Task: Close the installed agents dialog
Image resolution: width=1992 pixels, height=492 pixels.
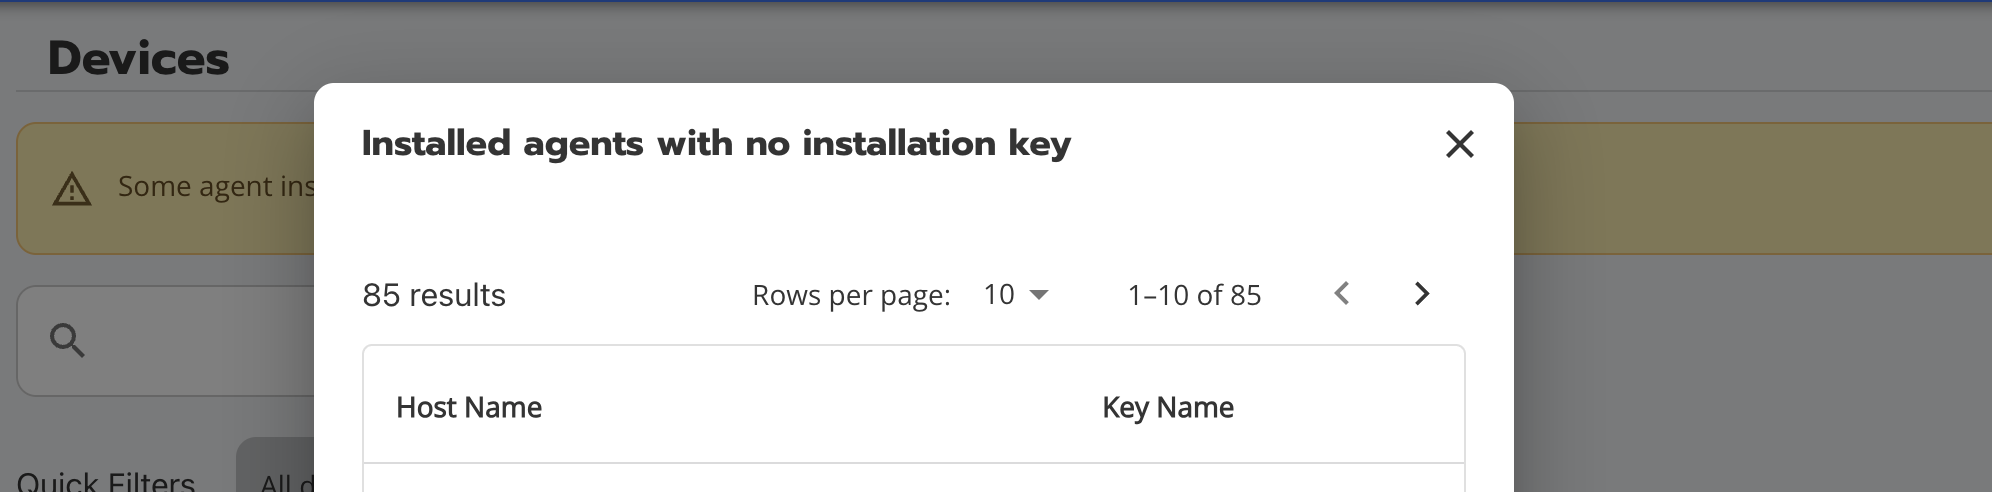Action: [1460, 144]
